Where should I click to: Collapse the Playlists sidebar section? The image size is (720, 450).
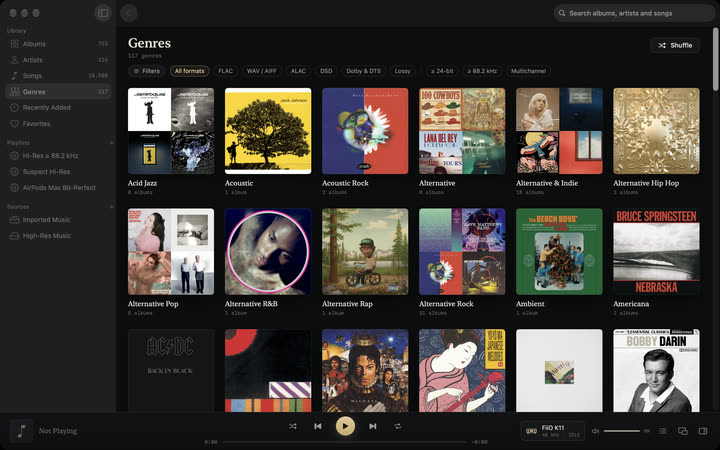click(111, 143)
